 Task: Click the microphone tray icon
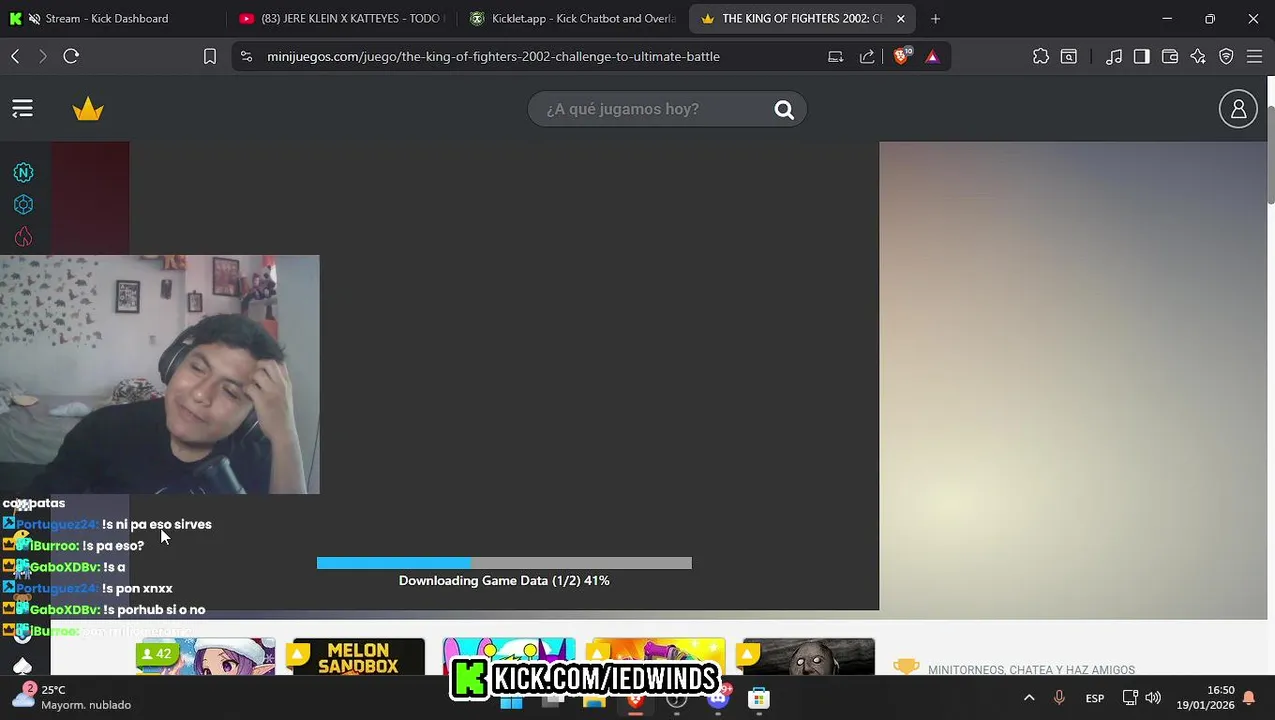(1060, 697)
